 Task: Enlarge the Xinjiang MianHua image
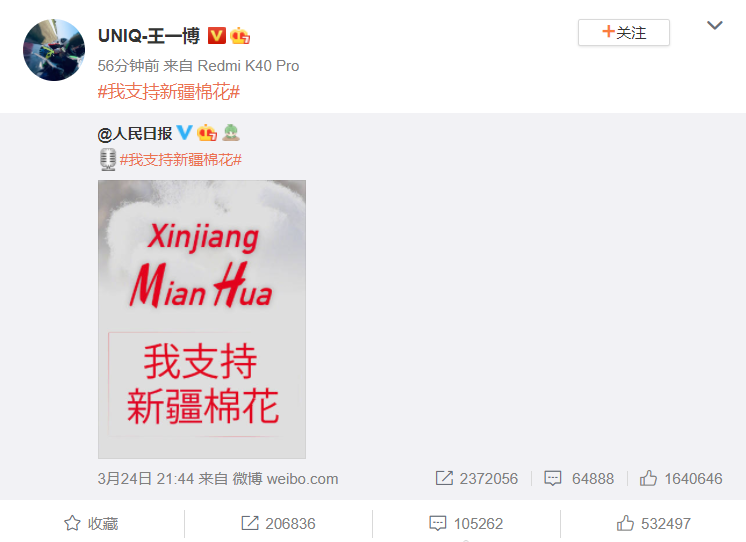coord(202,319)
